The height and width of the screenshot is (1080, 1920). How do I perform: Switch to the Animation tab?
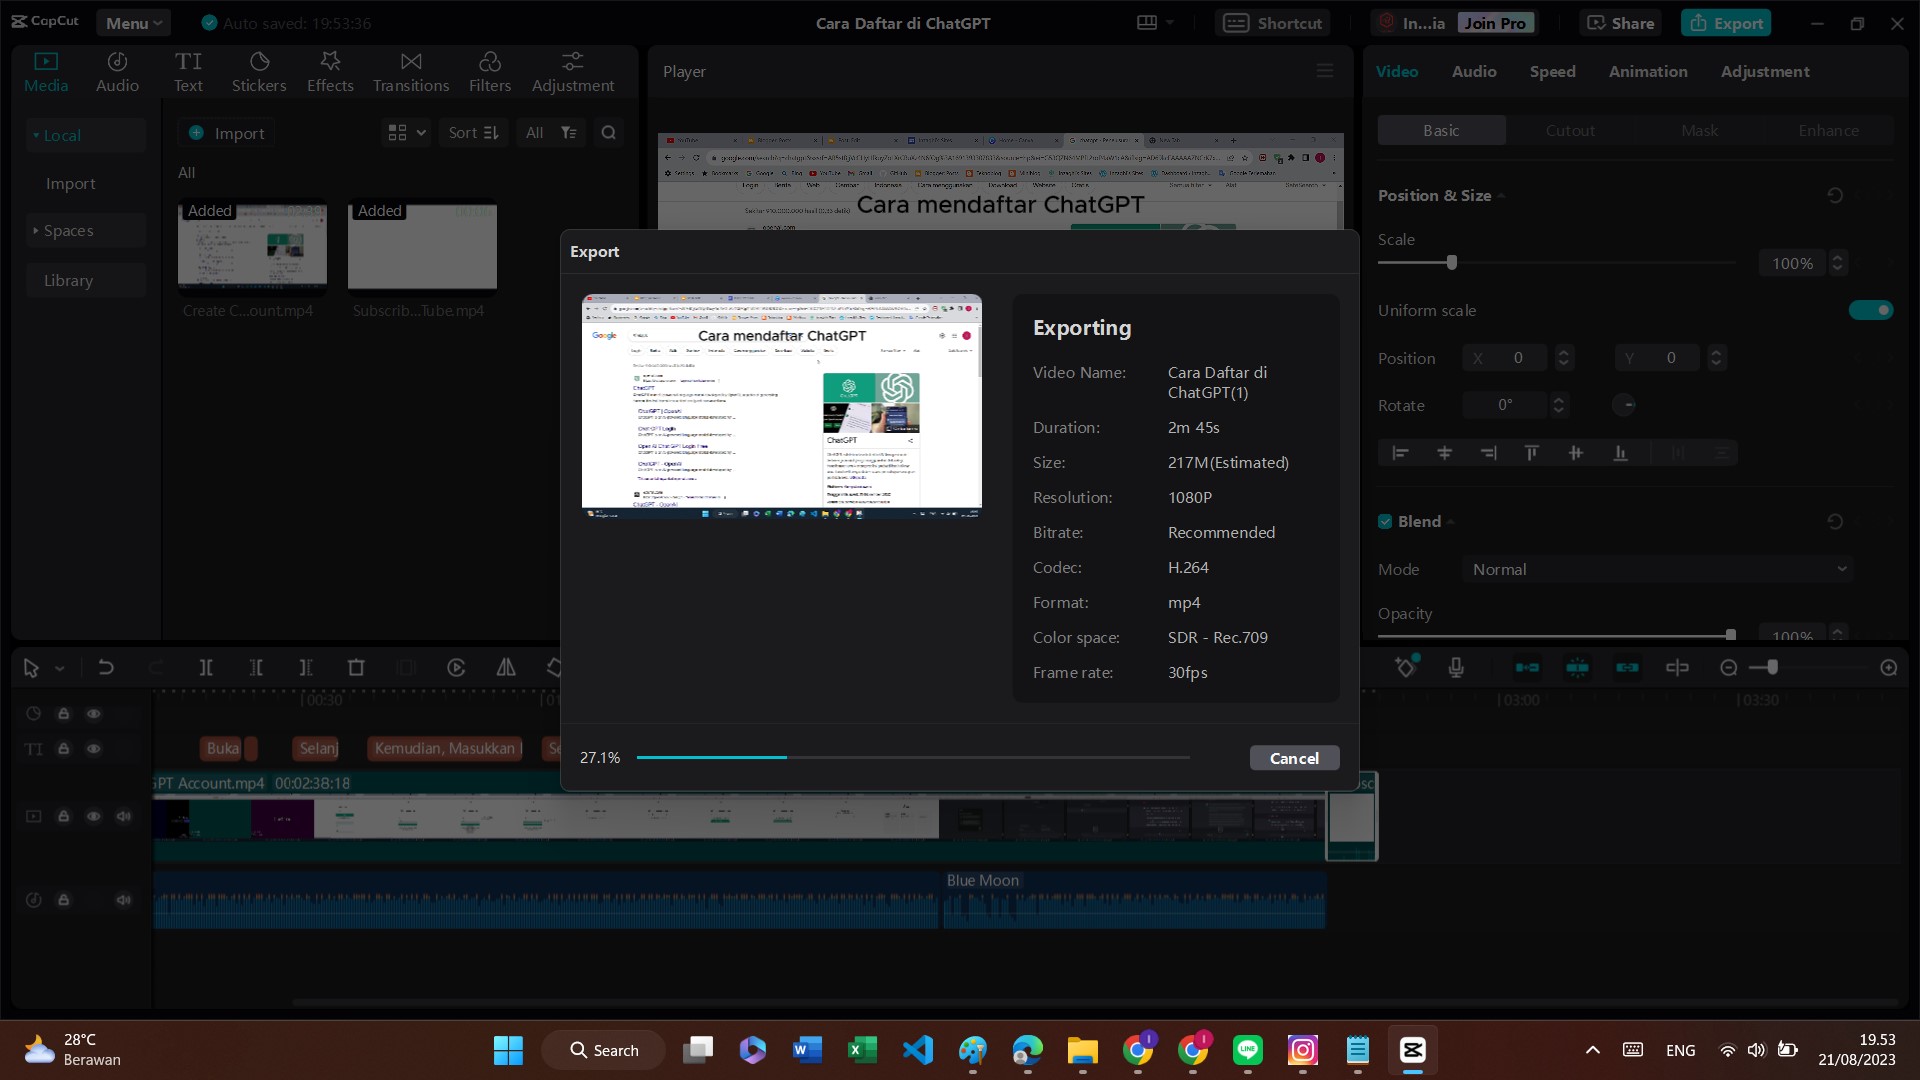click(1647, 72)
